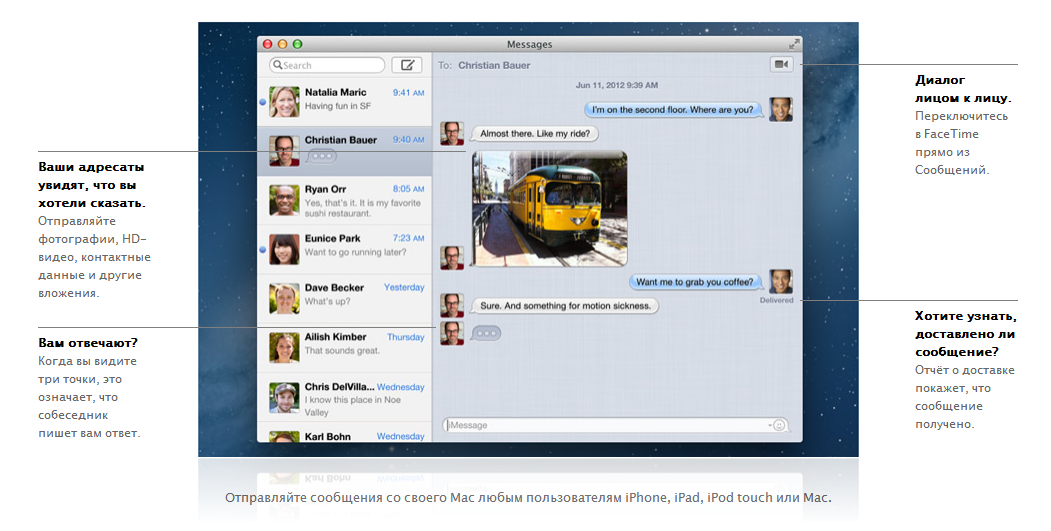The height and width of the screenshot is (531, 1051).
Task: Click the Yesterday label on Dave Becker's row
Action: [404, 287]
